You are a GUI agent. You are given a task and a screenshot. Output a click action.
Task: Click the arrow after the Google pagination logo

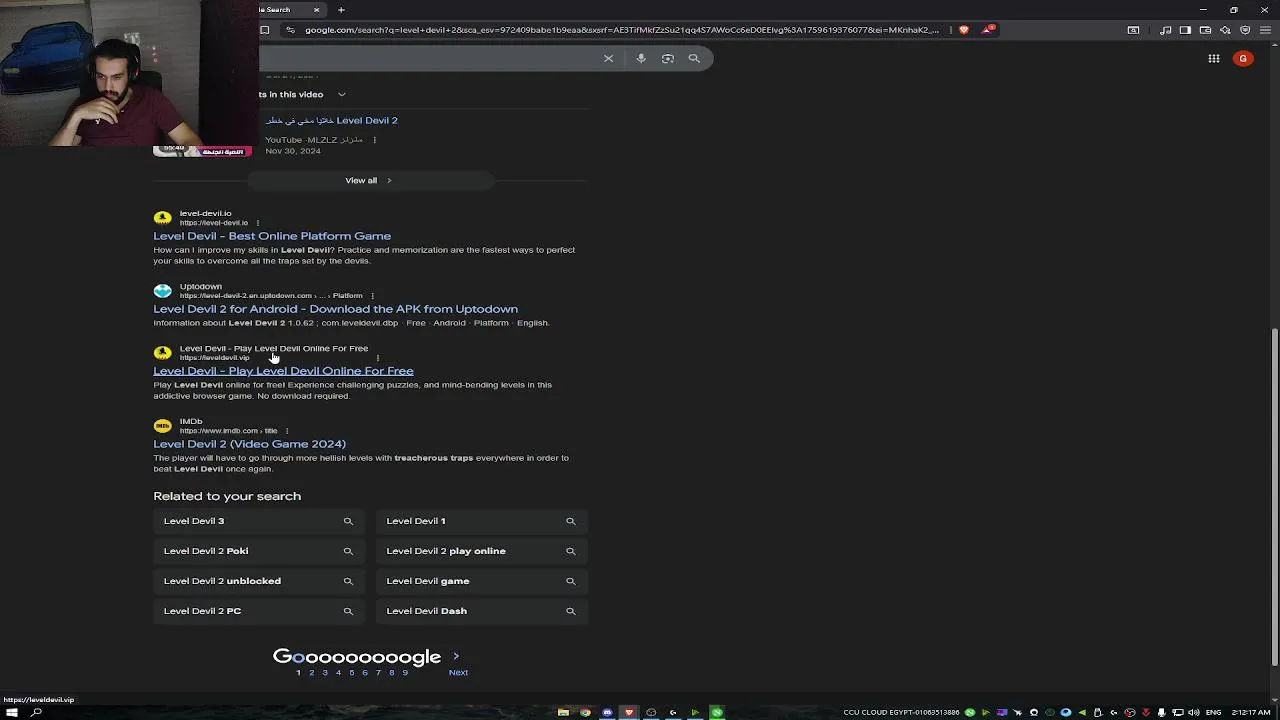[x=456, y=657]
